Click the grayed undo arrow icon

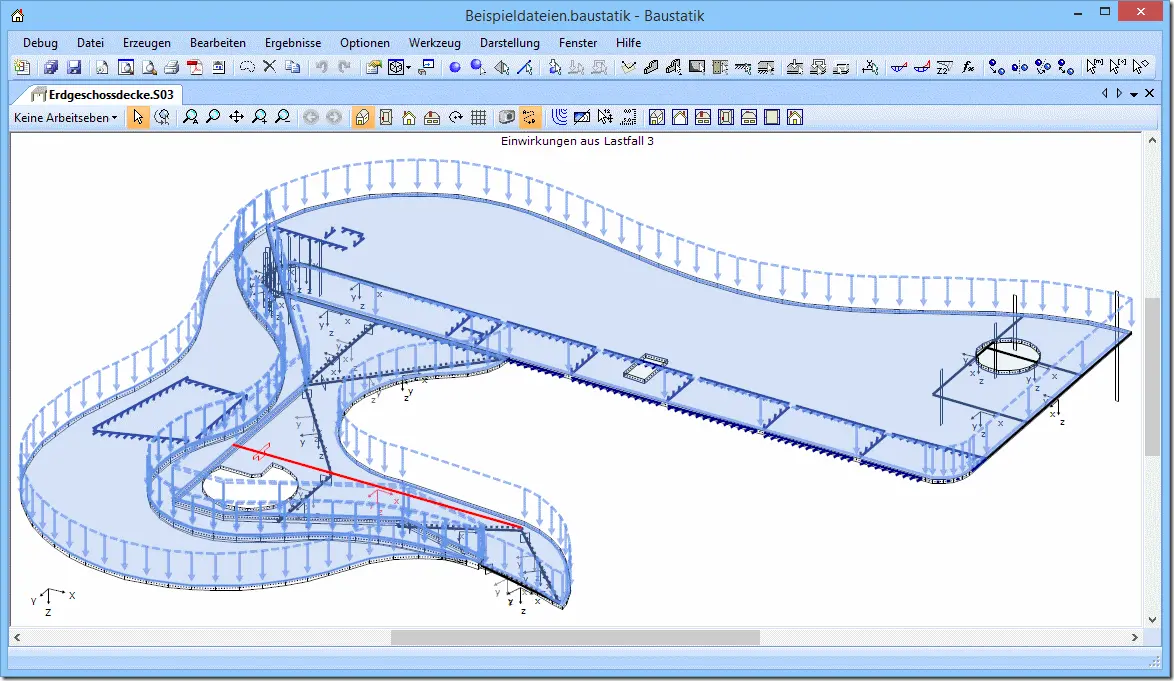[x=321, y=67]
